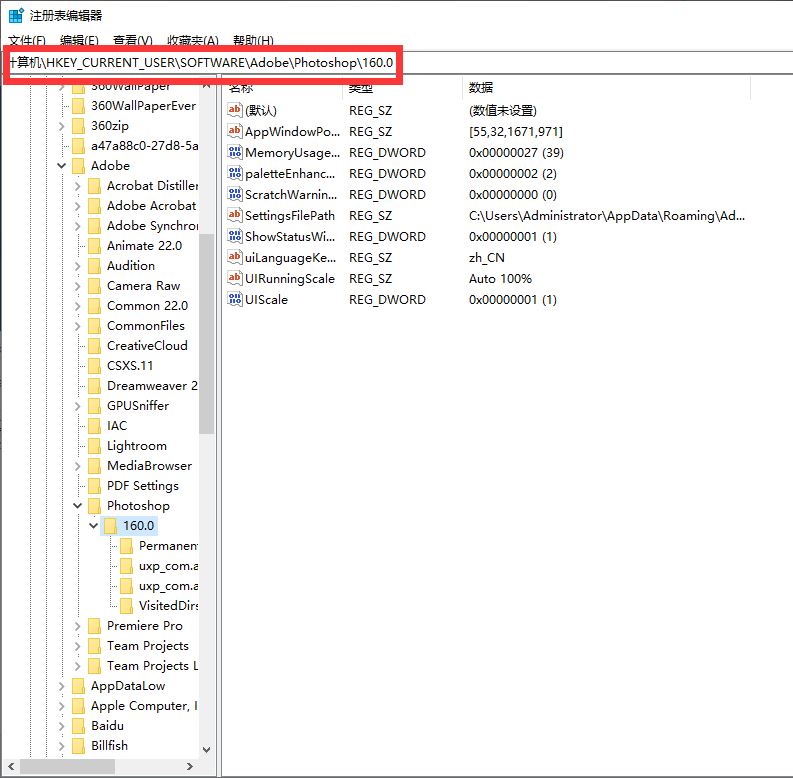Viewport: 793px width, 778px height.
Task: Open the 文件(F) menu
Action: click(27, 40)
